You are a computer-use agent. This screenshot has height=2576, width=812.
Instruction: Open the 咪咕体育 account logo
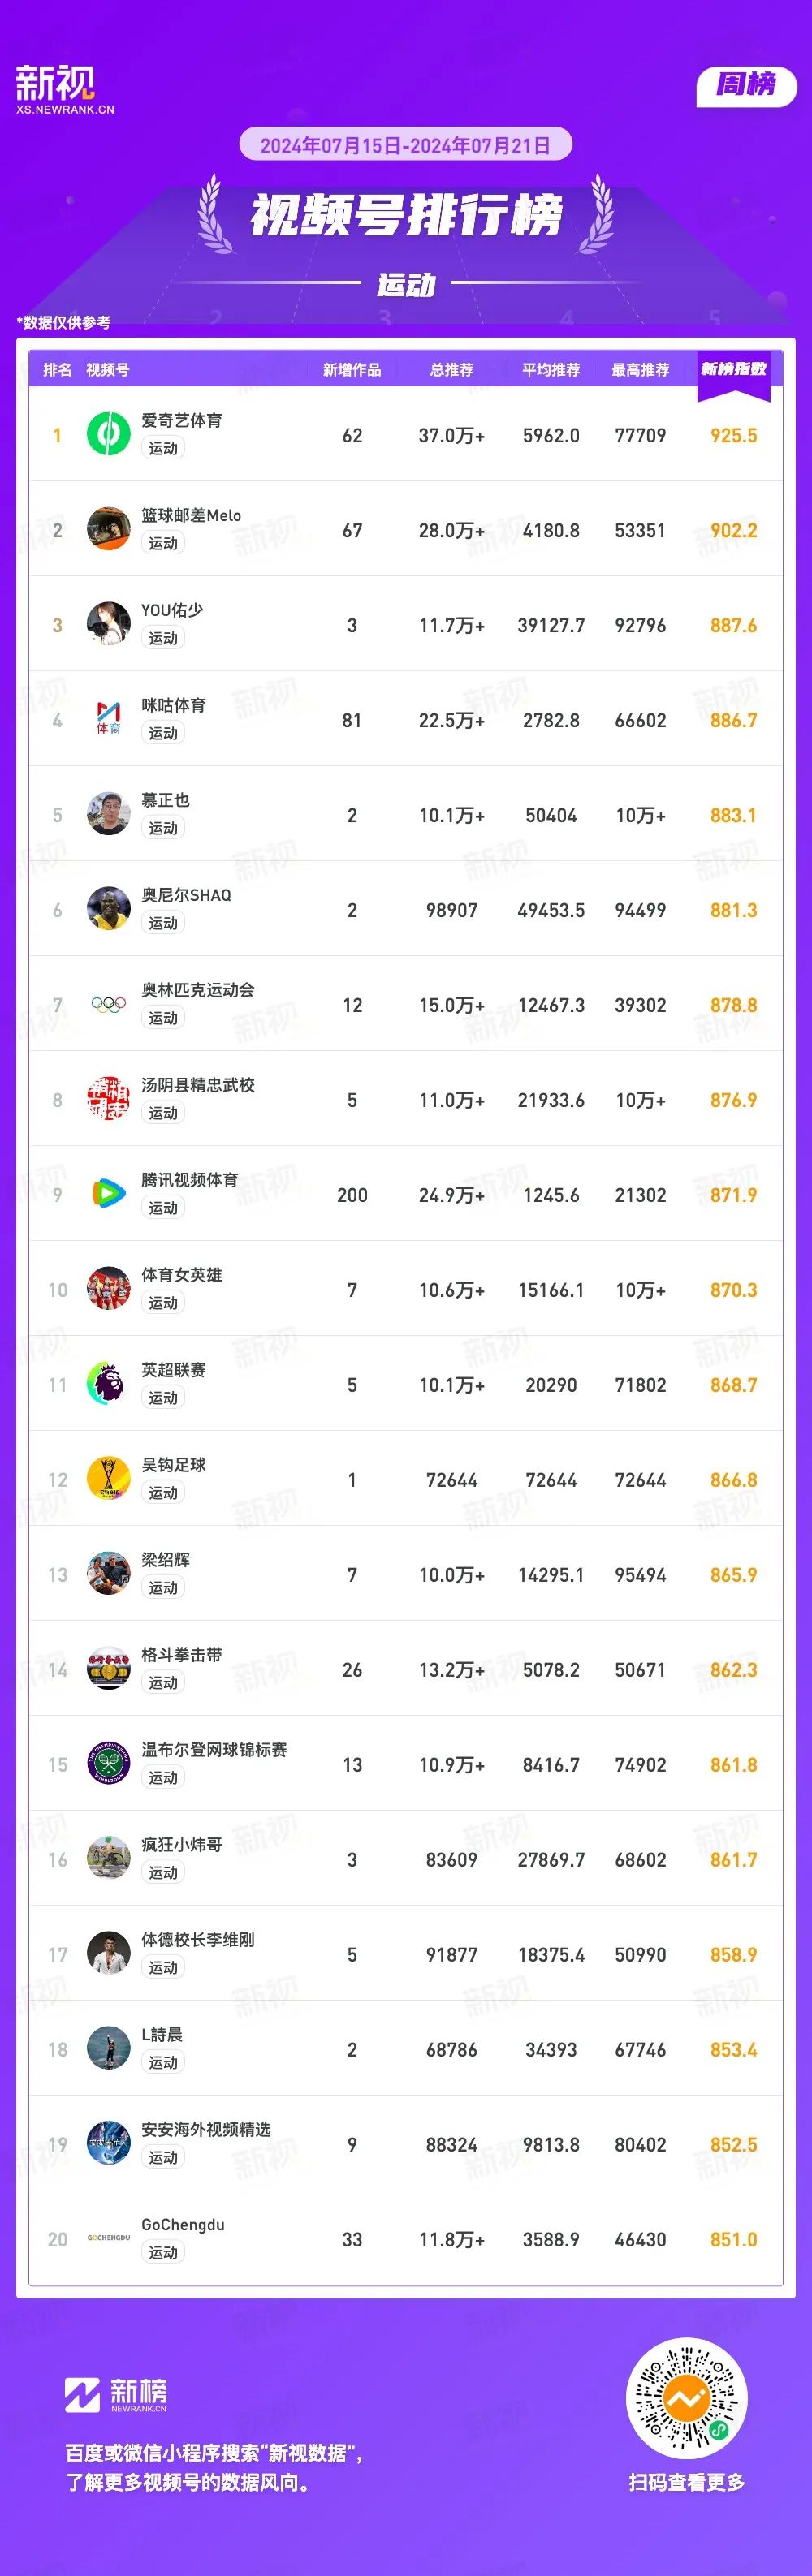pos(108,719)
